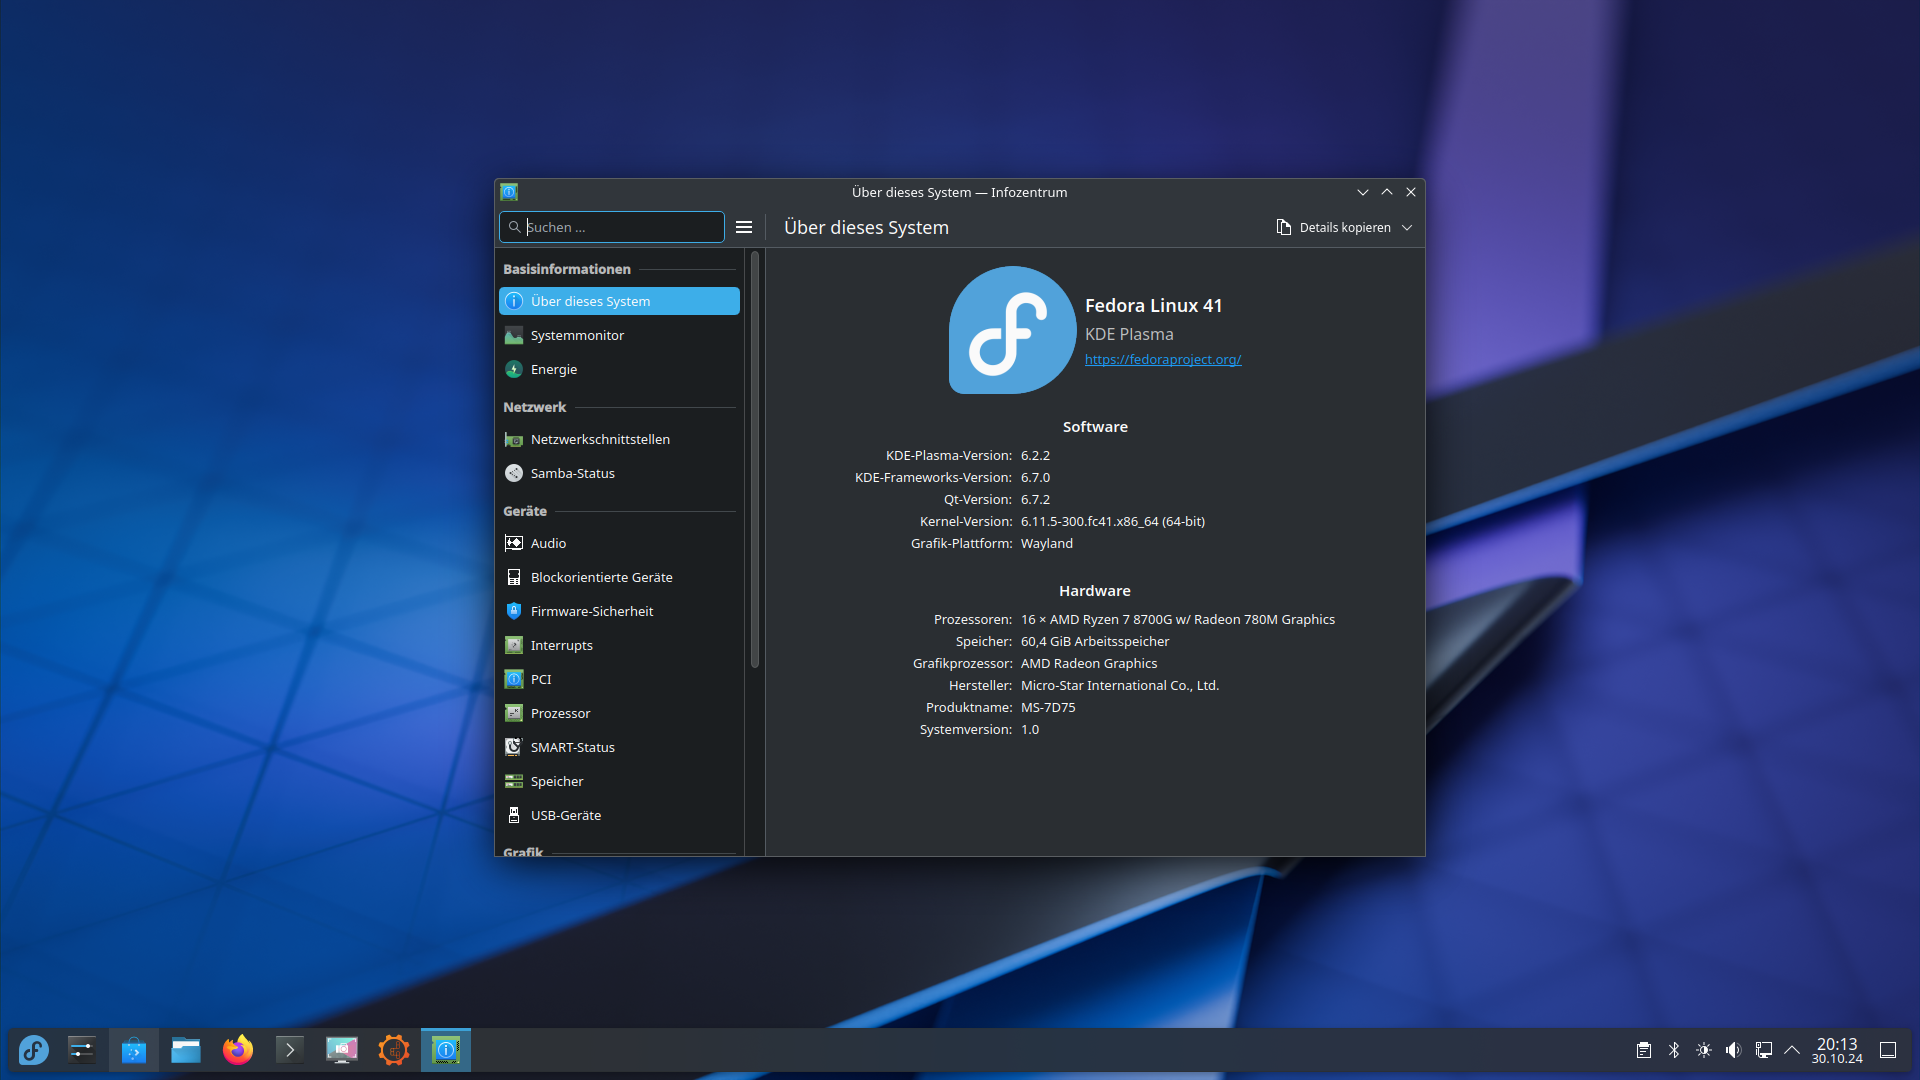
Task: Open the audio volume tray icon
Action: (1734, 1050)
